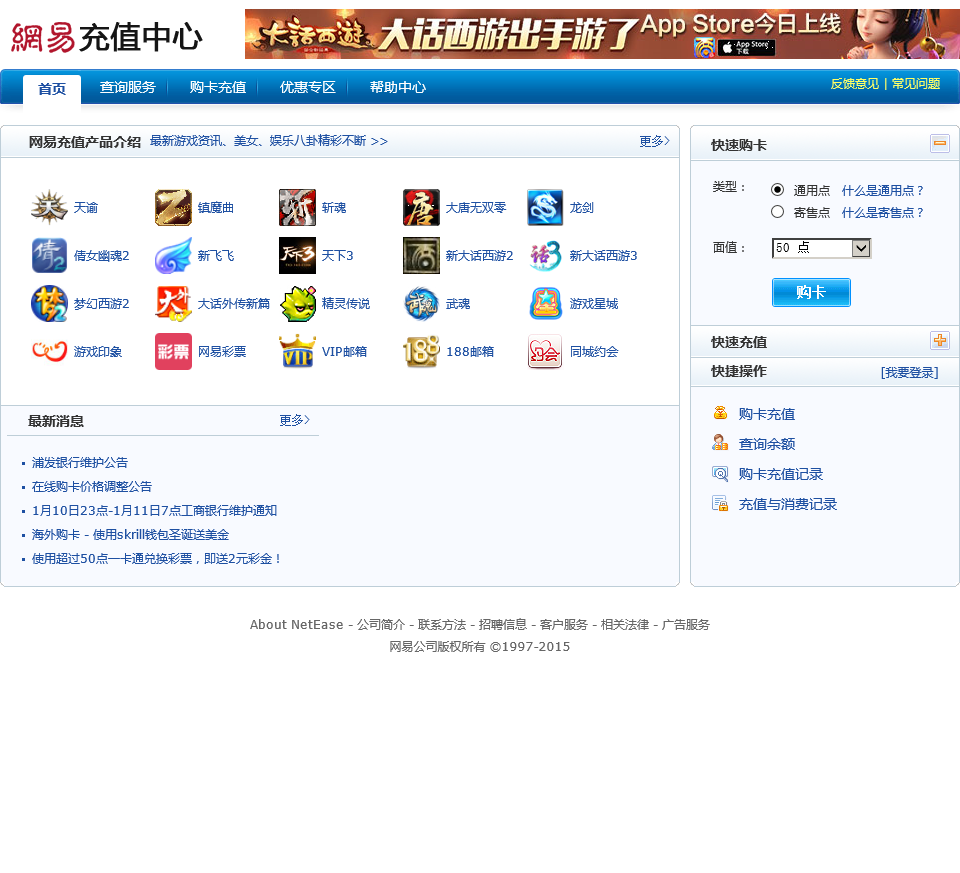Click the 购卡充值记录 magnifier icon
The width and height of the screenshot is (960, 873).
pos(720,473)
